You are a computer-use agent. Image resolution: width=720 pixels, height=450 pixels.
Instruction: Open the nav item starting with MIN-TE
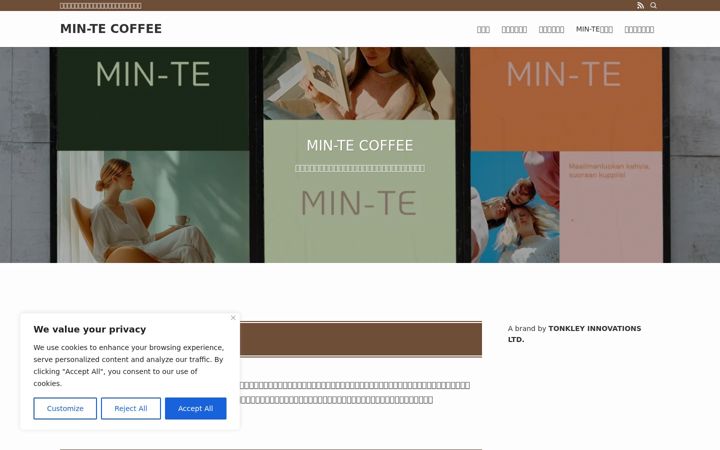pyautogui.click(x=594, y=29)
